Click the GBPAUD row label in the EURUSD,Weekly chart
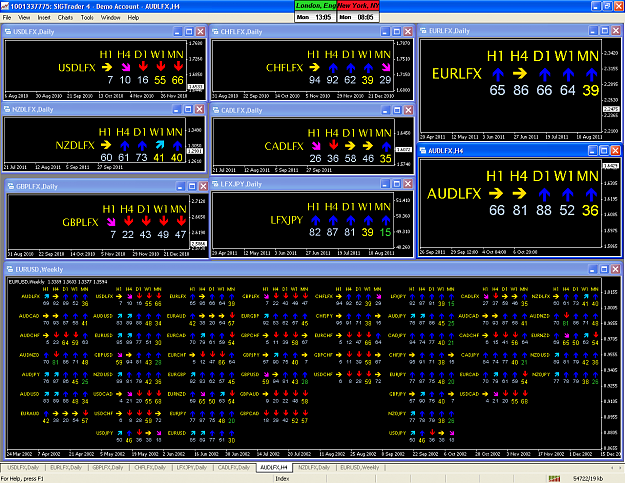Image resolution: width=625 pixels, height=483 pixels. 250,394
